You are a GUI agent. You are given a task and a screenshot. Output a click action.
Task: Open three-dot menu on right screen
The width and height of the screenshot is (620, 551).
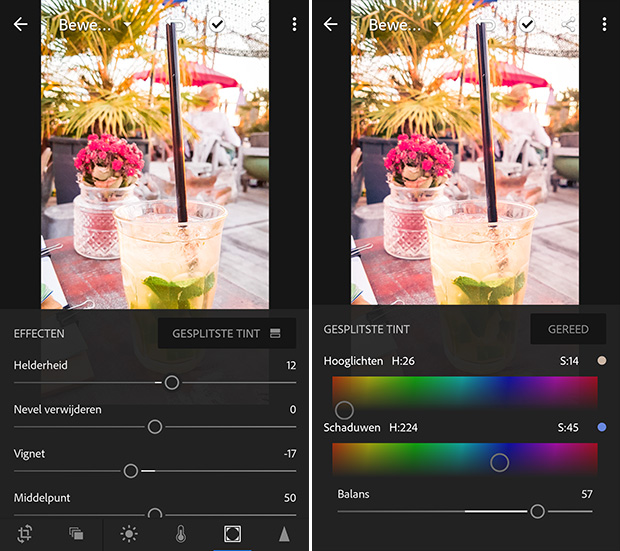(604, 25)
